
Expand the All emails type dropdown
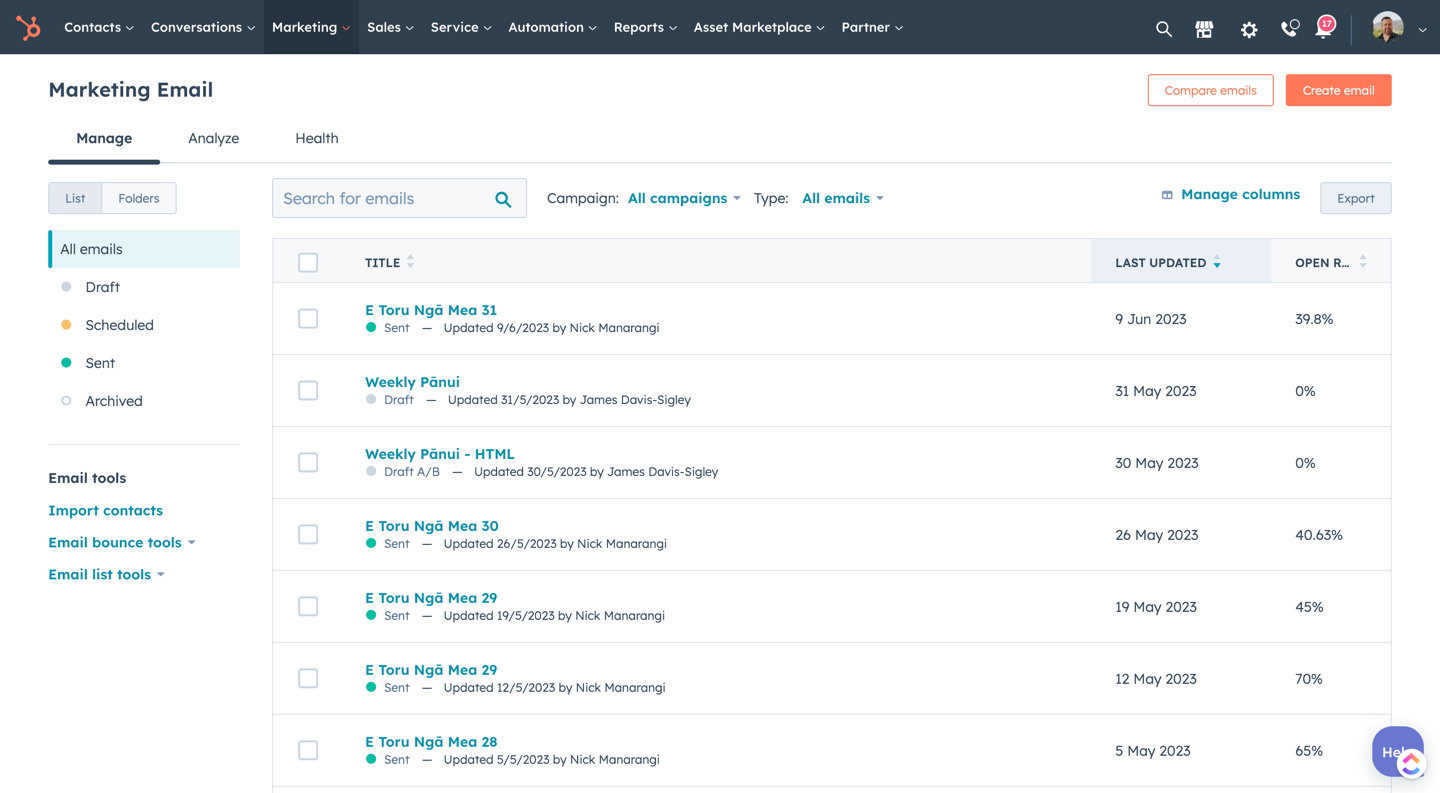(843, 198)
